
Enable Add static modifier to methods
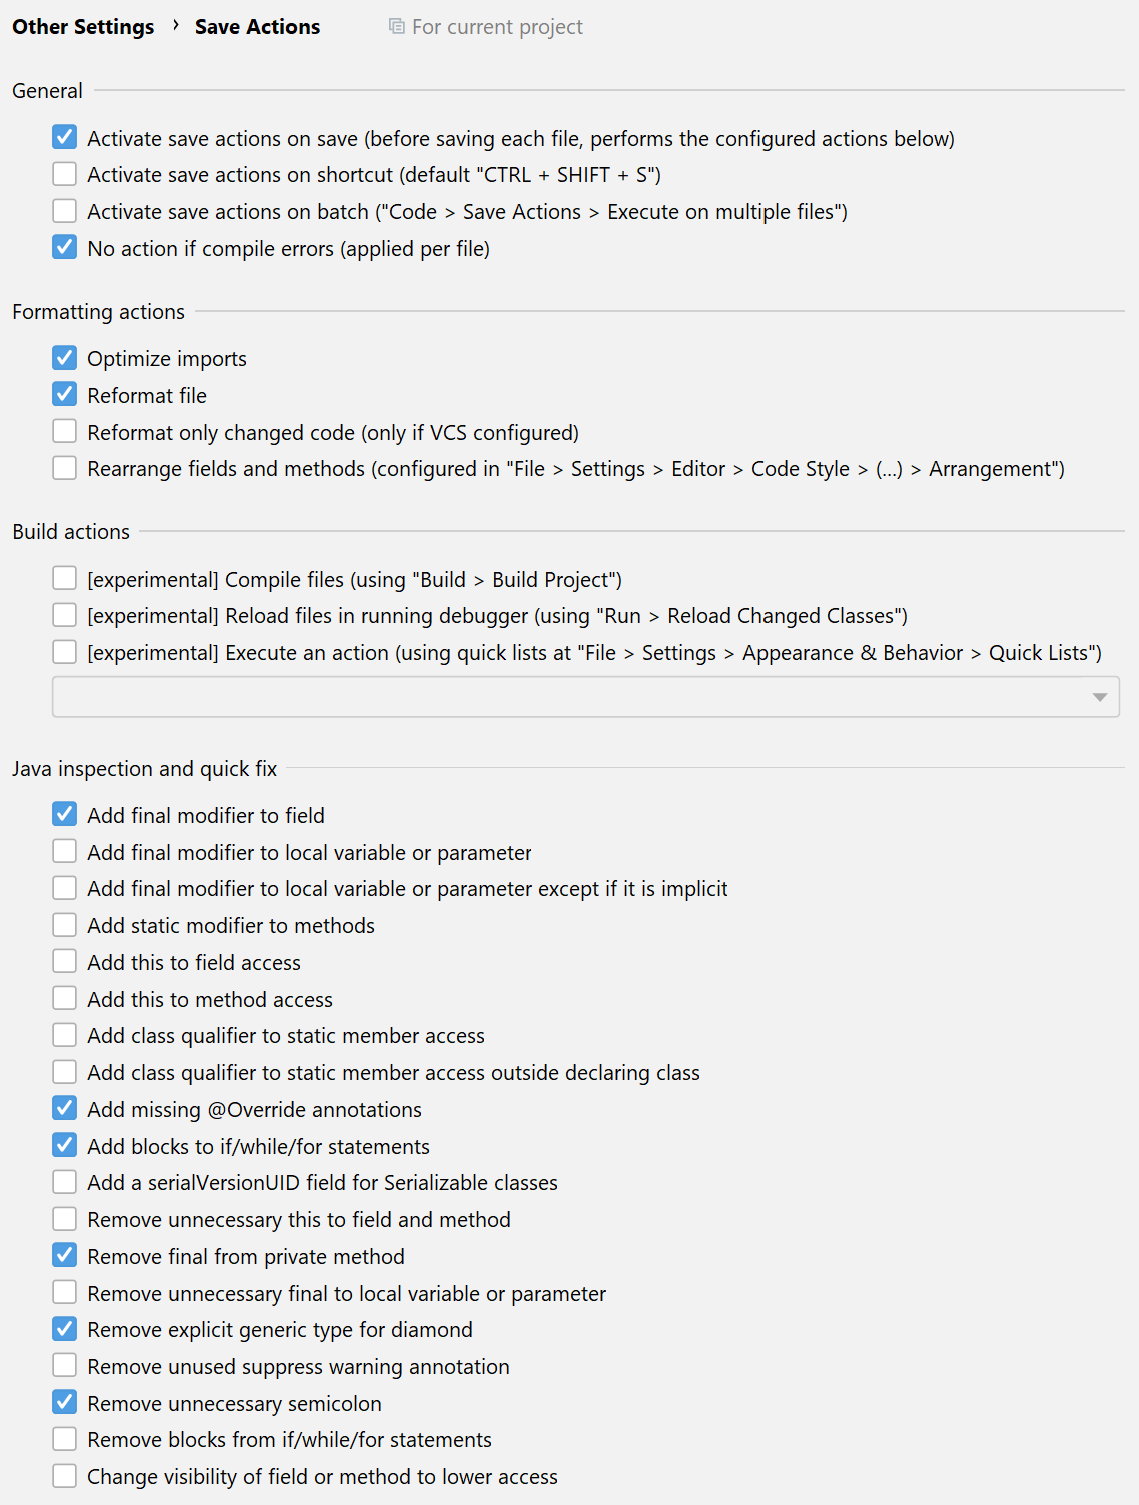(65, 925)
